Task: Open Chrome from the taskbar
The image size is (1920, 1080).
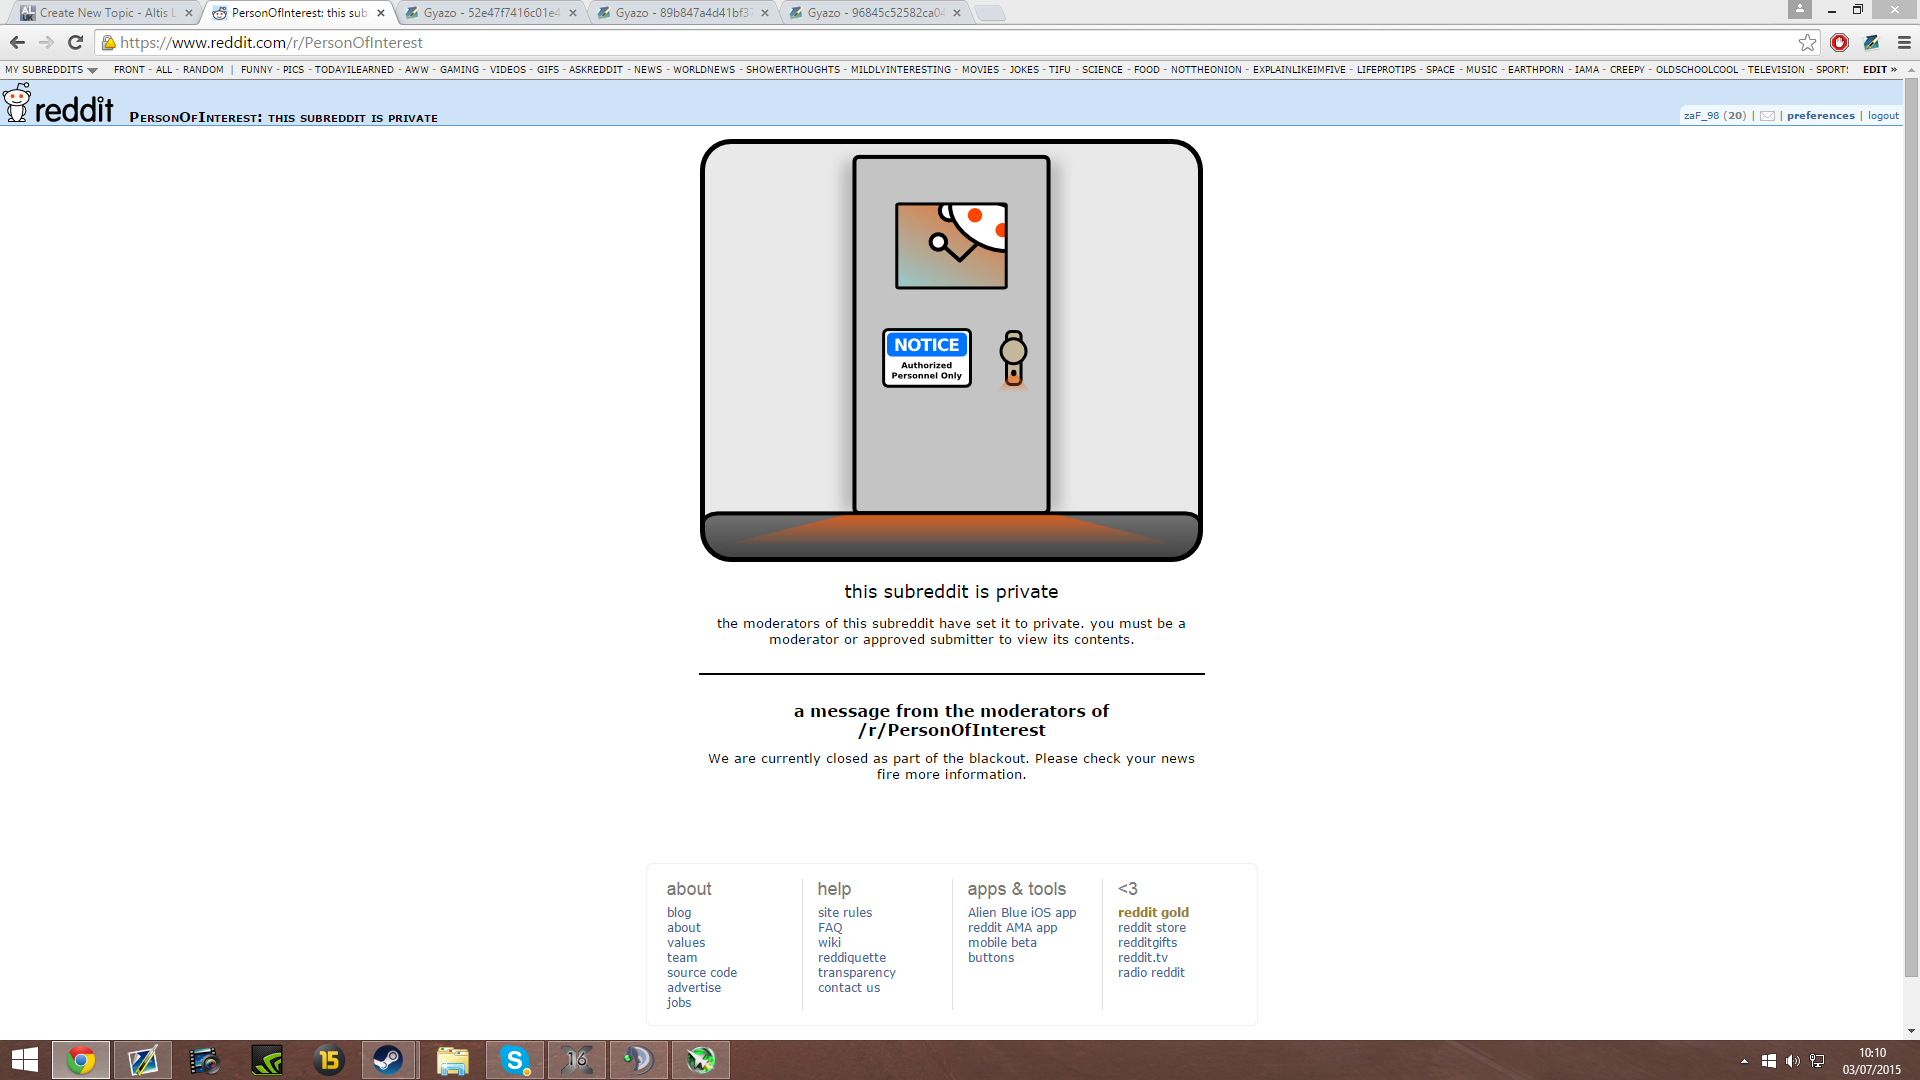Action: [x=81, y=1060]
